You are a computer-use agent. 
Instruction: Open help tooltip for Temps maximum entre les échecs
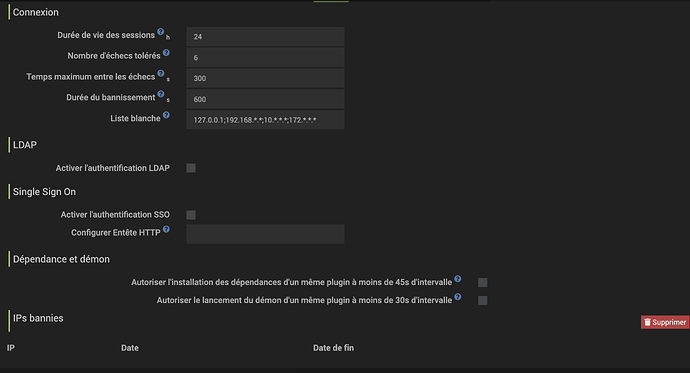click(x=161, y=73)
